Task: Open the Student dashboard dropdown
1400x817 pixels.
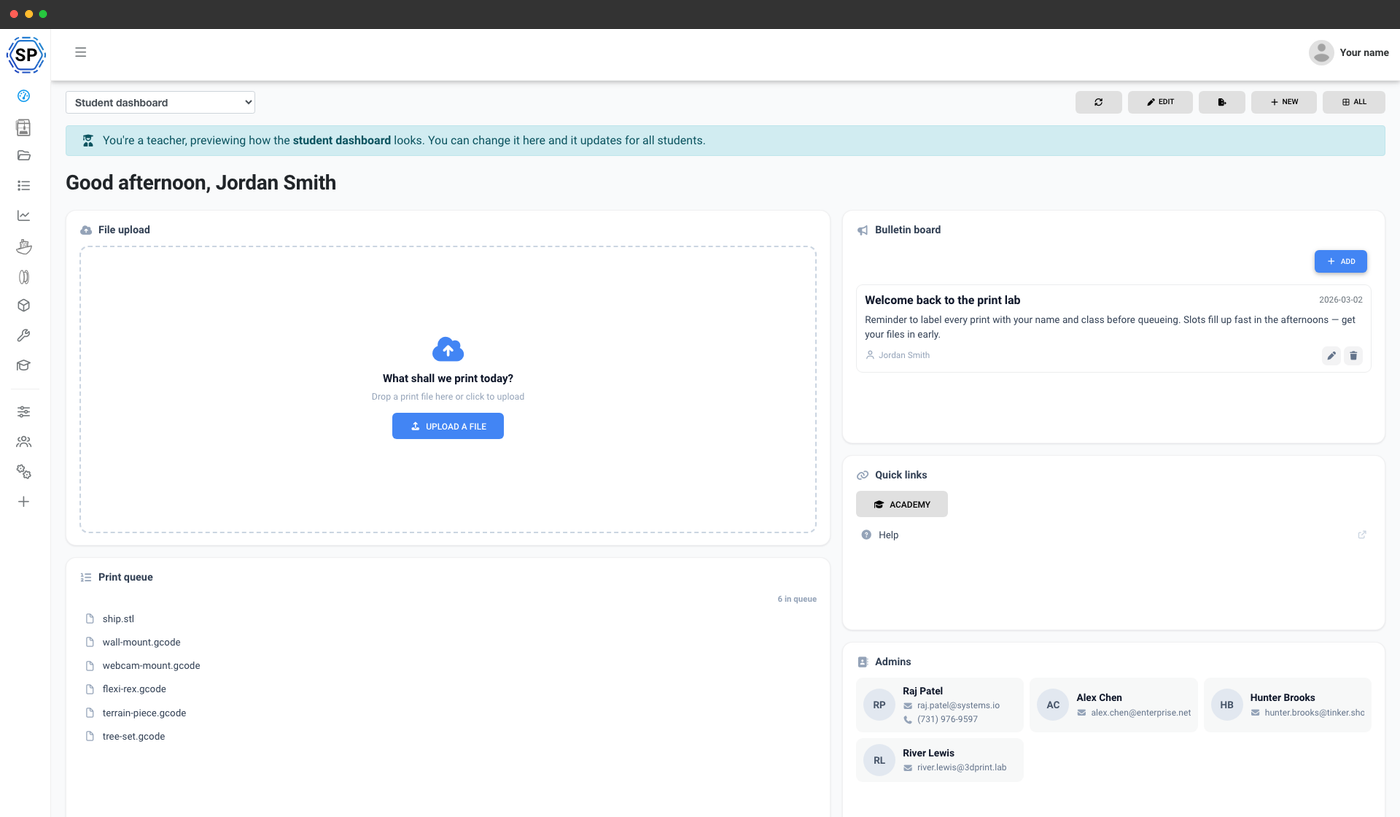Action: (x=160, y=102)
